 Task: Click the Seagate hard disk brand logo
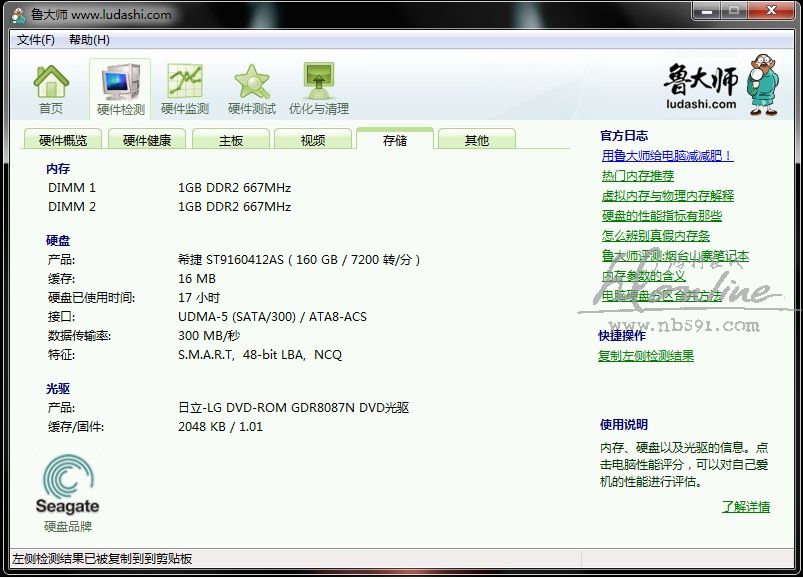point(67,484)
